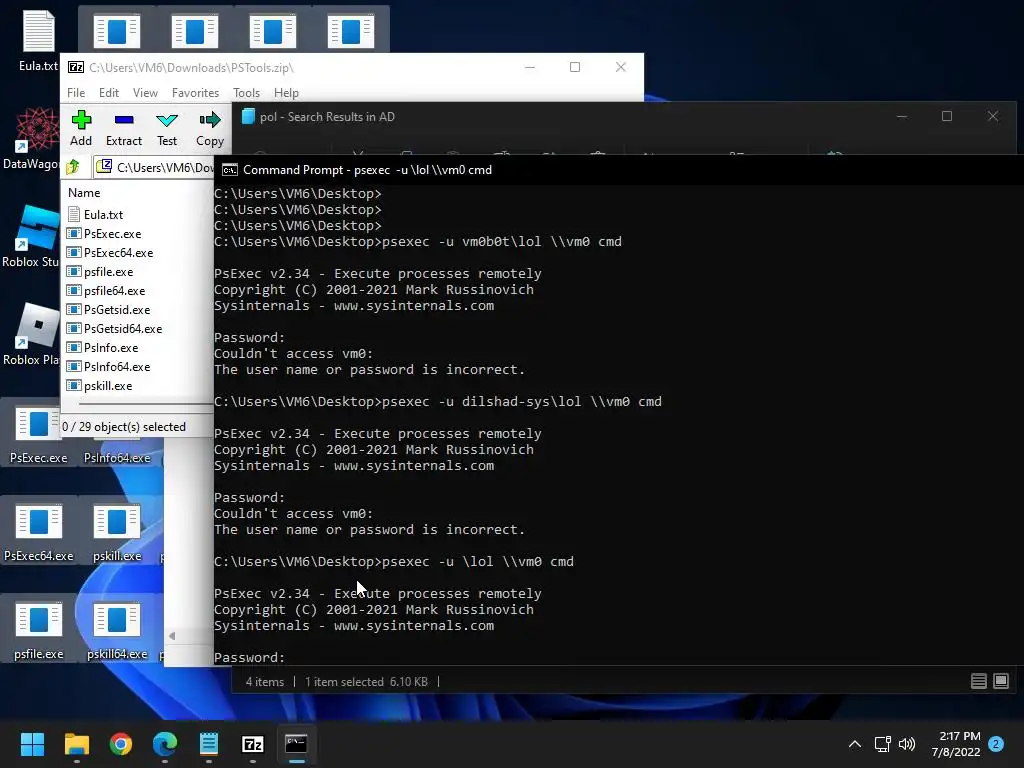Switch to 7-Zip from the taskbar
1024x768 pixels.
253,744
